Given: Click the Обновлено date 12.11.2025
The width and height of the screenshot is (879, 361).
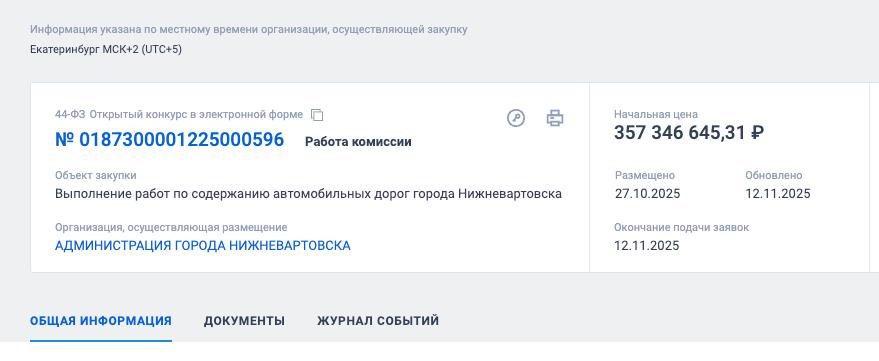Looking at the screenshot, I should click(x=778, y=194).
